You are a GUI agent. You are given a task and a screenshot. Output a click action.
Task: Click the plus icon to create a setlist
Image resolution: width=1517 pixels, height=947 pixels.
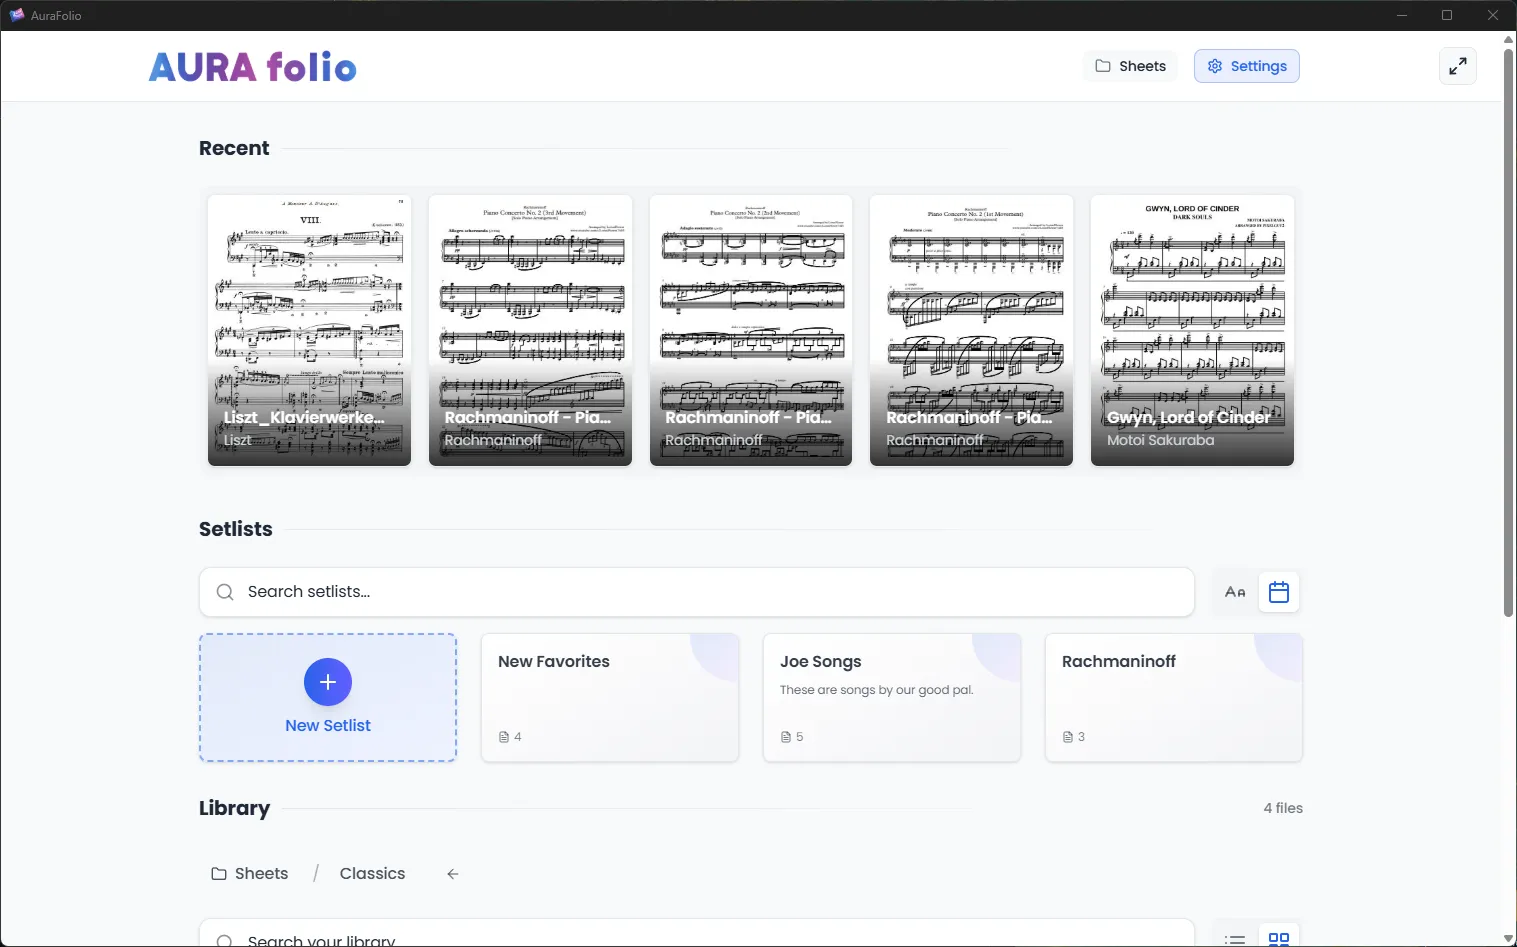(x=327, y=682)
